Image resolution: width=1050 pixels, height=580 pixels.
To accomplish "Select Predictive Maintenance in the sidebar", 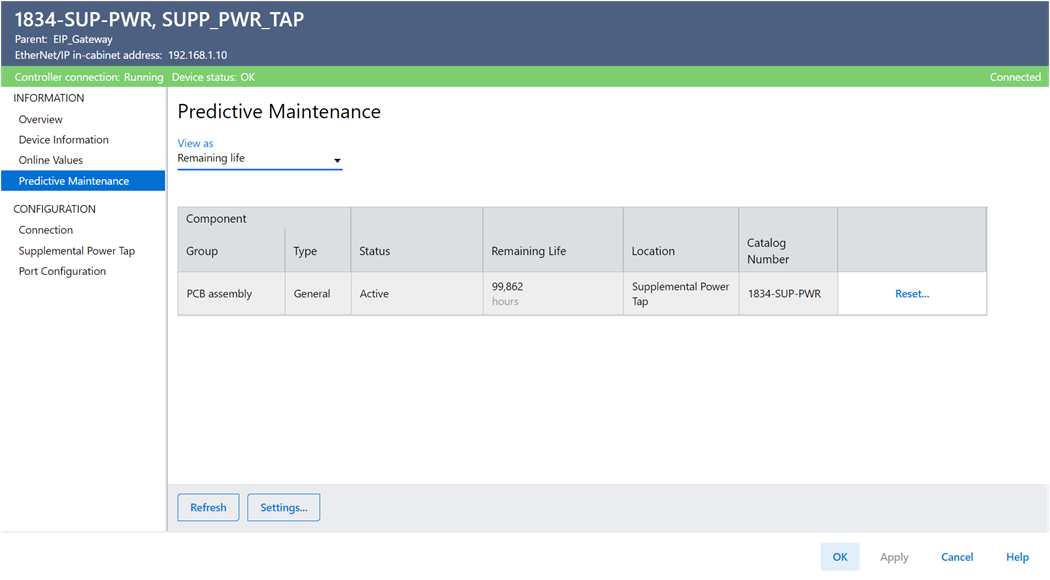I will (x=83, y=181).
